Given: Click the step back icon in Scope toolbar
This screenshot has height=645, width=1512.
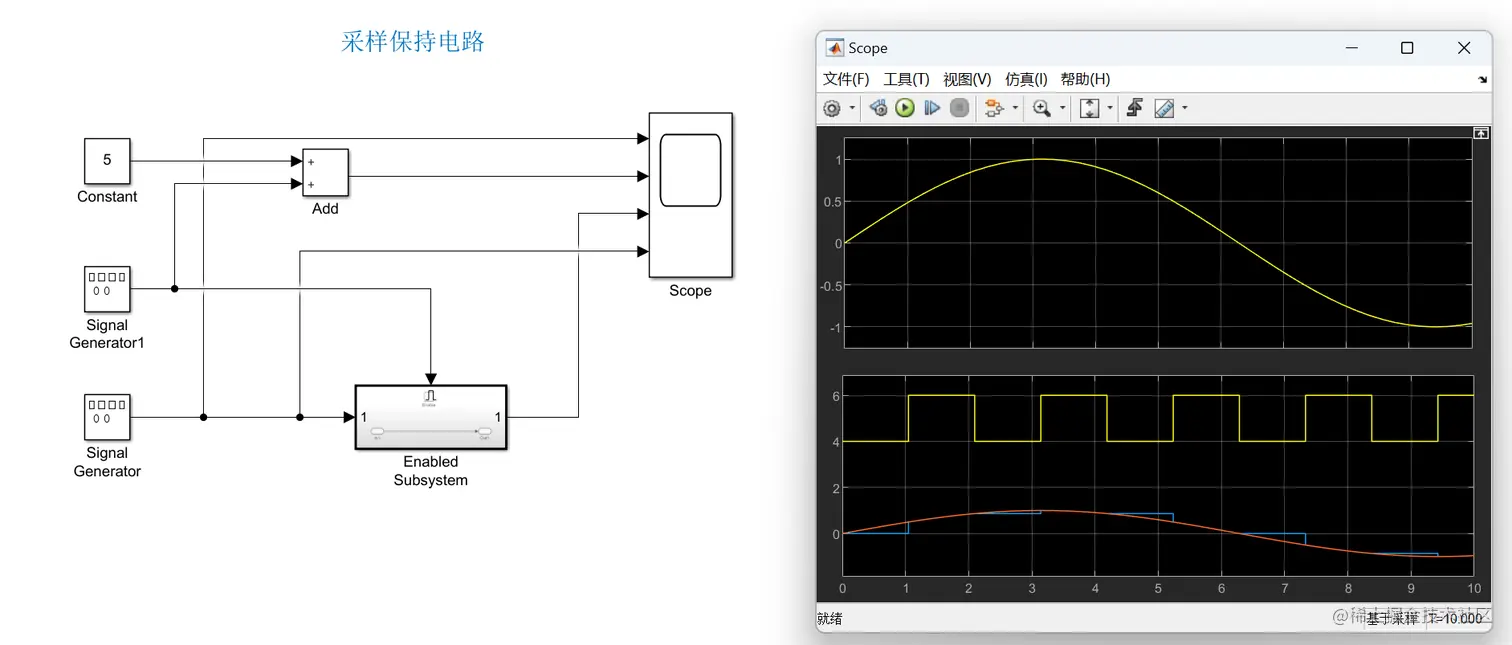Looking at the screenshot, I should tap(878, 108).
